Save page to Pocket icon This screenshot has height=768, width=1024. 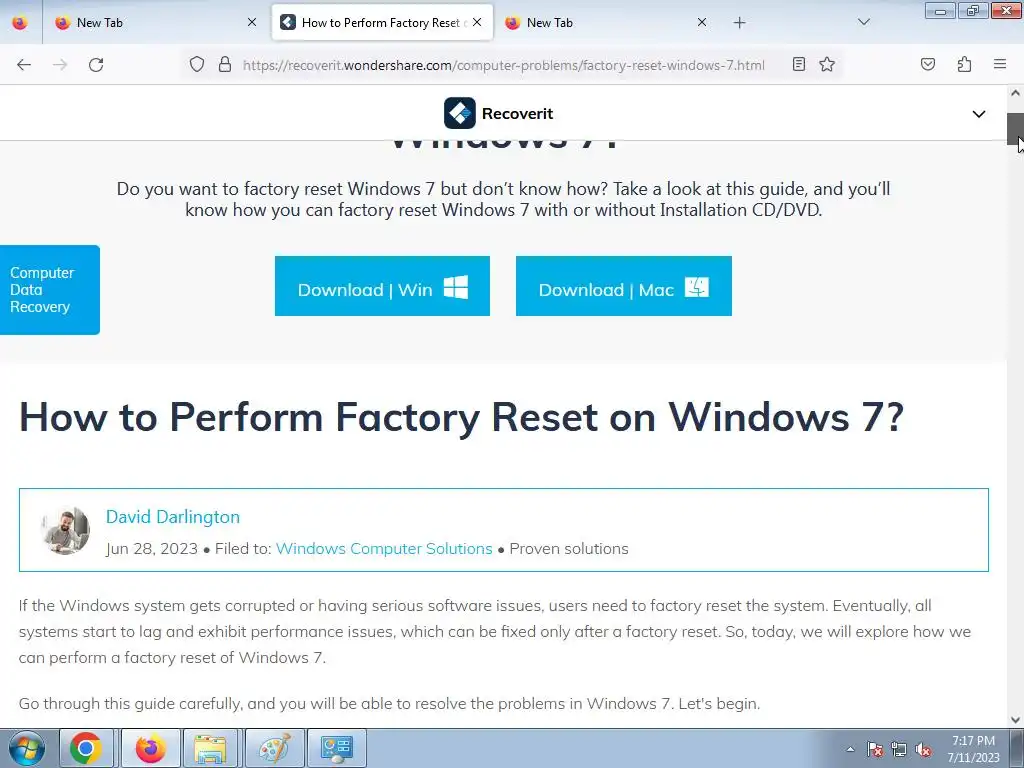click(x=928, y=64)
